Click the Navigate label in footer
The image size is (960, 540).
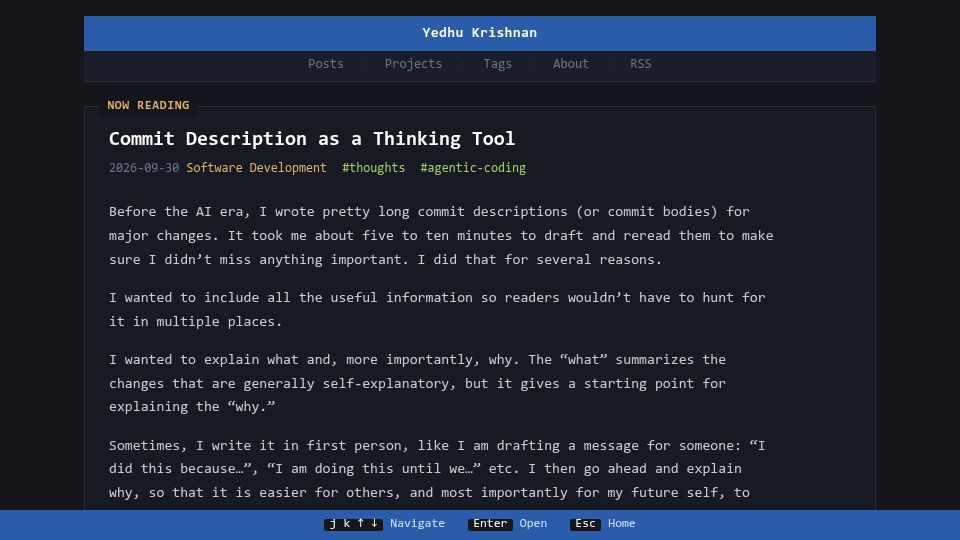click(x=418, y=523)
